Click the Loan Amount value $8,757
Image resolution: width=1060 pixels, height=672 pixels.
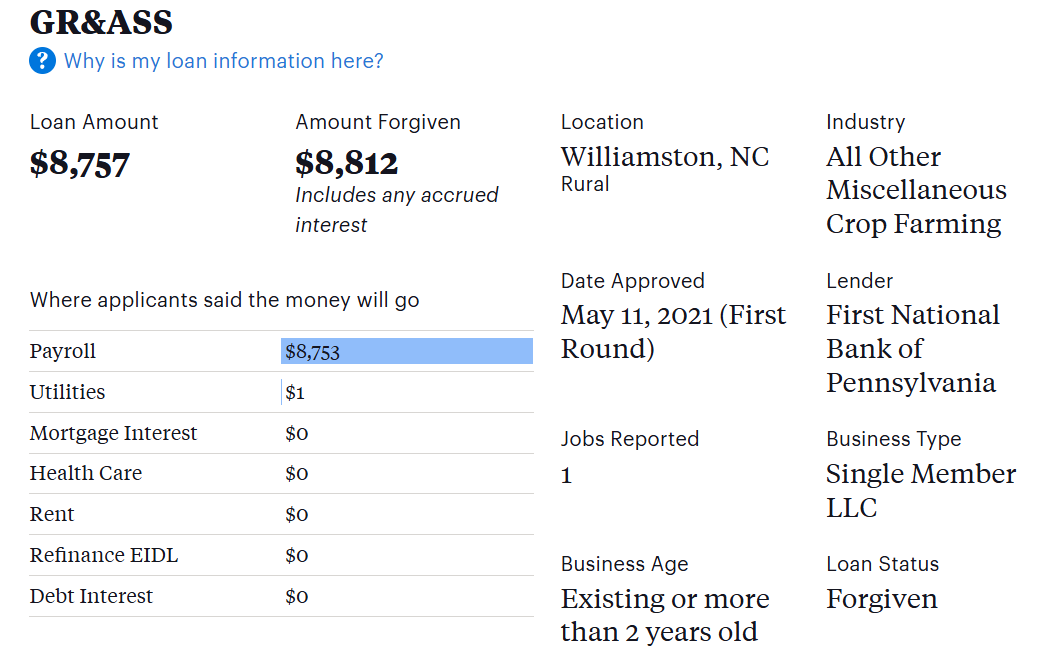point(79,164)
